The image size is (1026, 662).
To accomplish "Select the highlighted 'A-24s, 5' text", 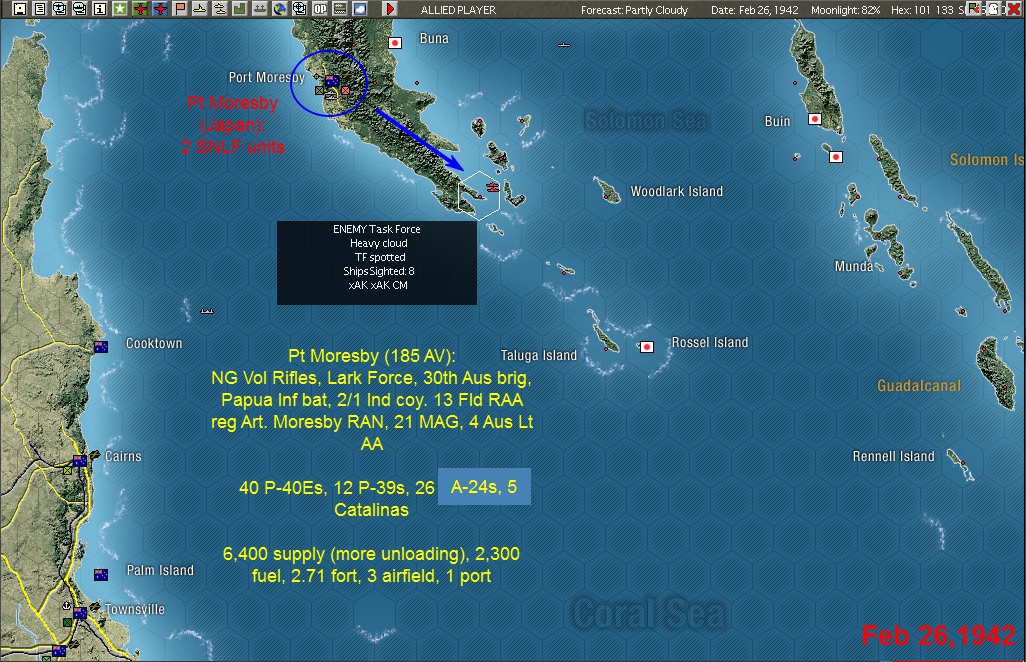I will [x=484, y=487].
